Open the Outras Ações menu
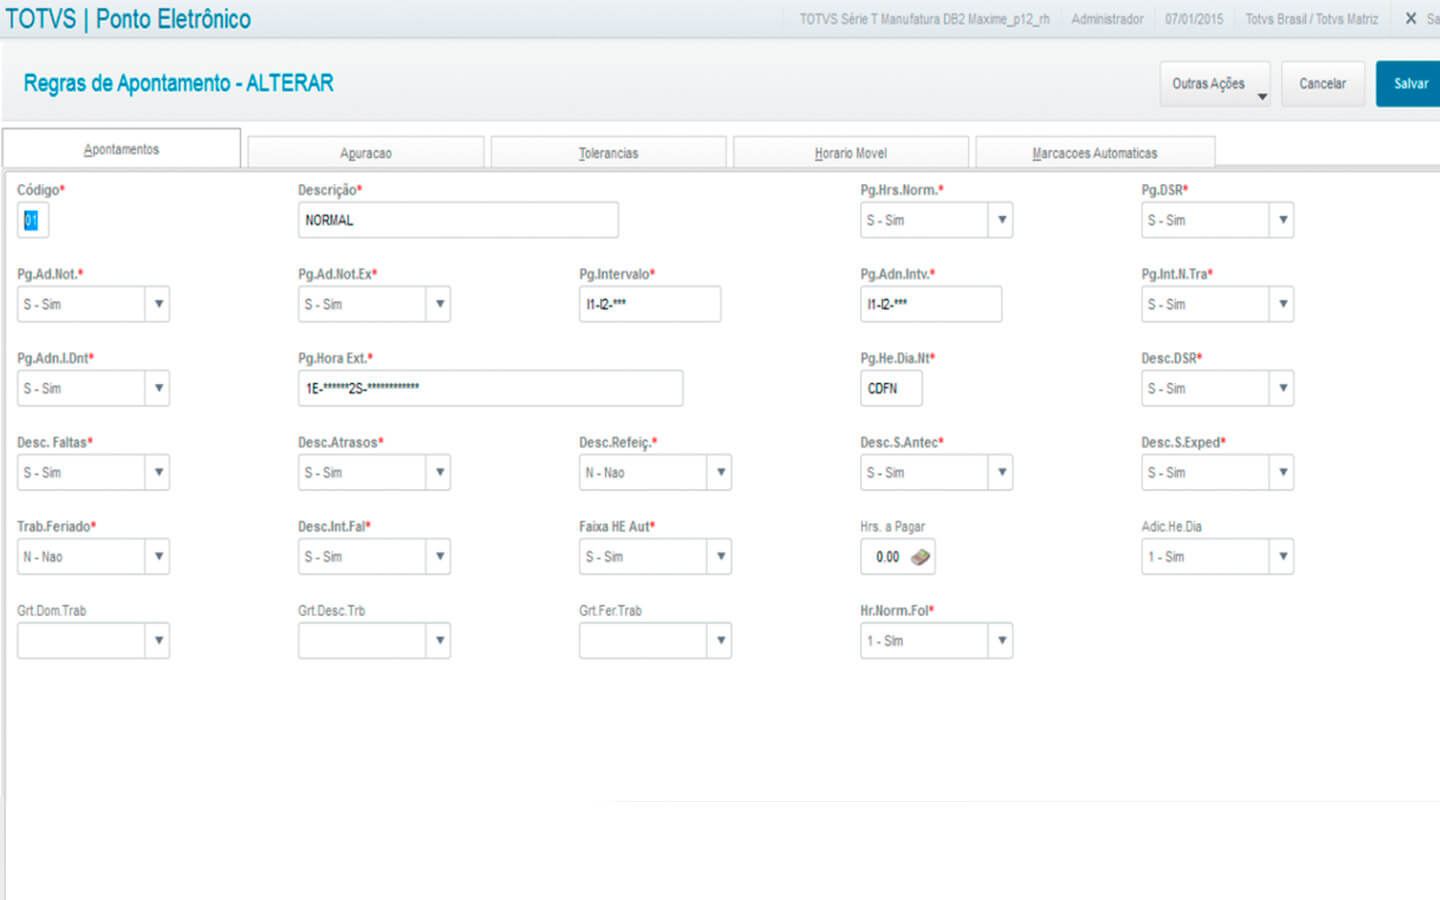 tap(1215, 84)
